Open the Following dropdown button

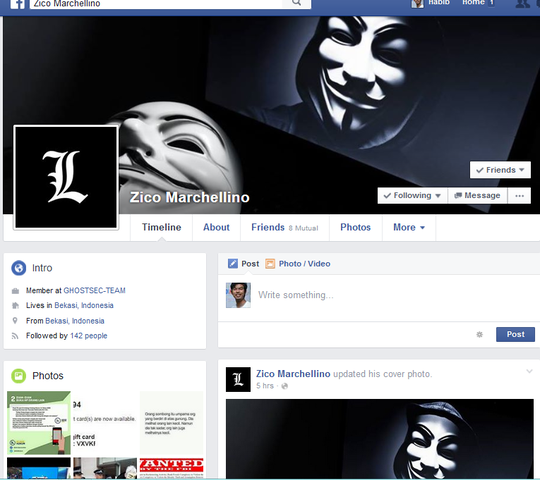coord(412,196)
